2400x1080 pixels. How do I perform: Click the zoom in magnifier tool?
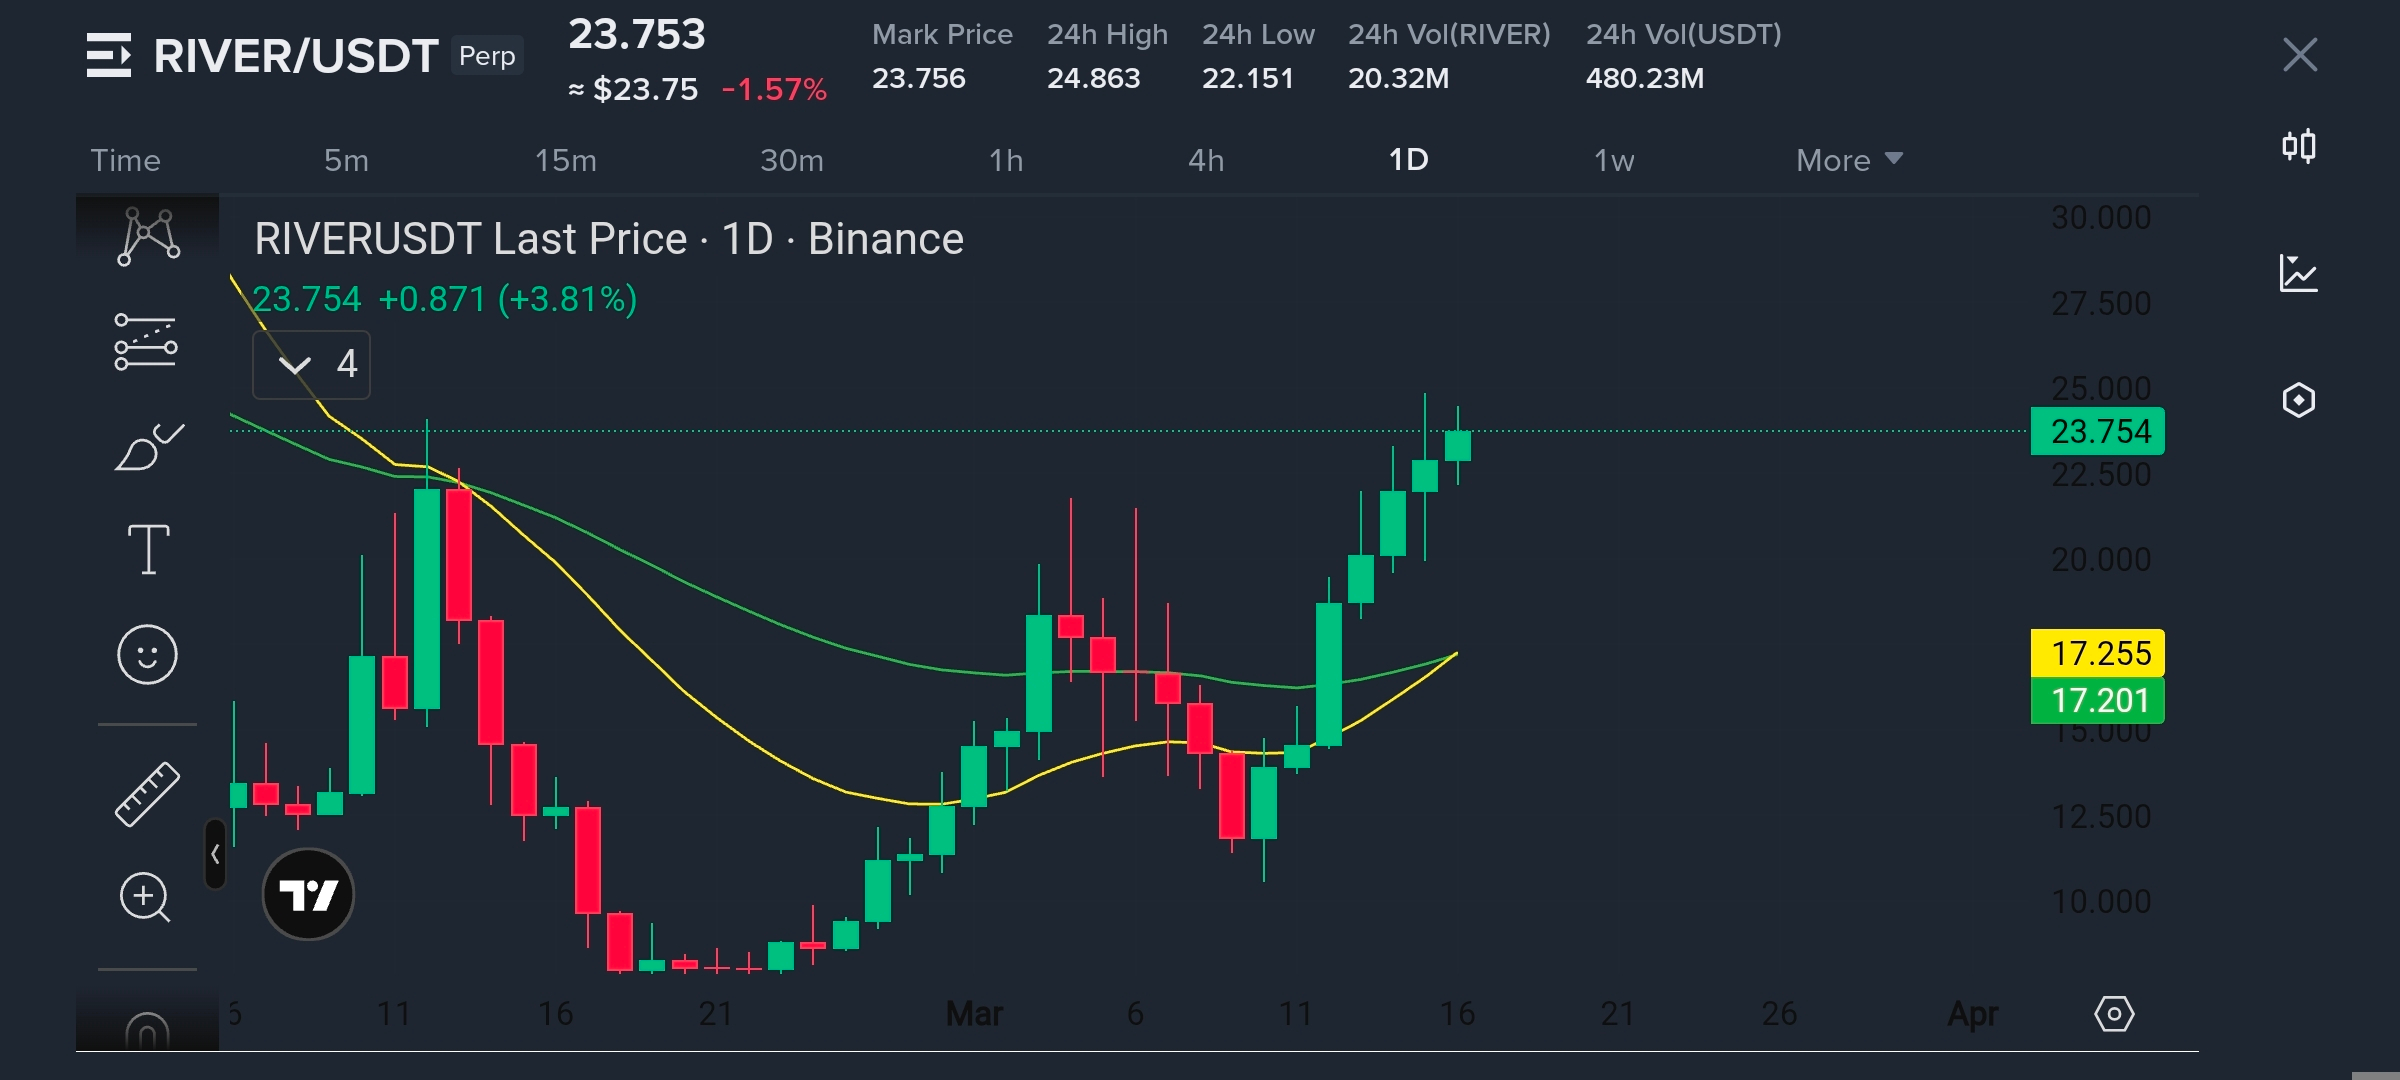[146, 897]
